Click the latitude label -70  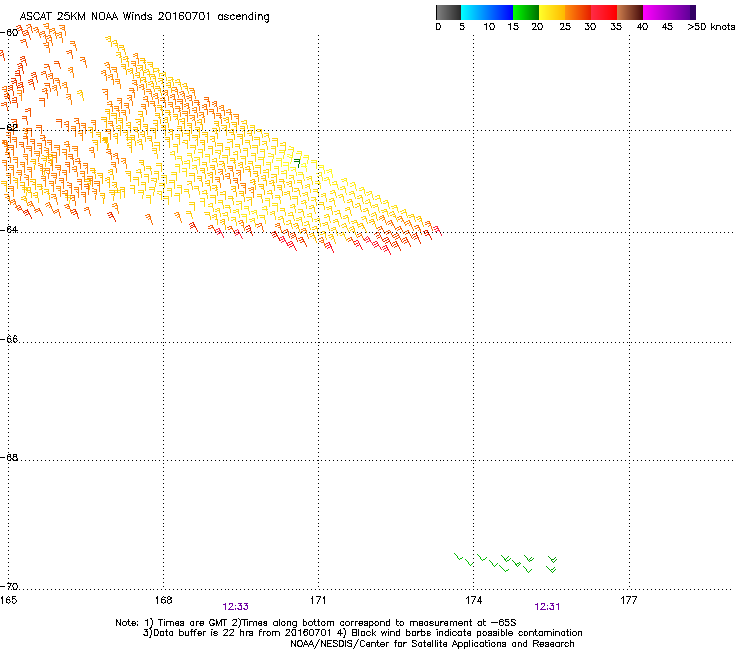click(x=9, y=586)
